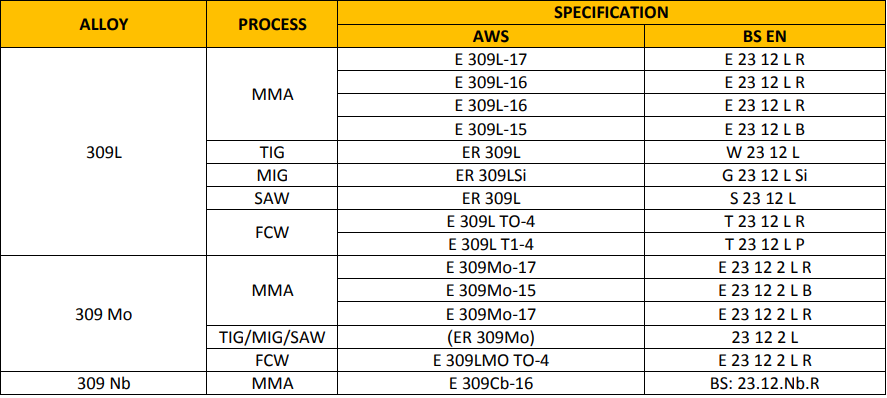Click the G 23 12 L Si cell
This screenshot has height=398, width=887.
pyautogui.click(x=765, y=175)
